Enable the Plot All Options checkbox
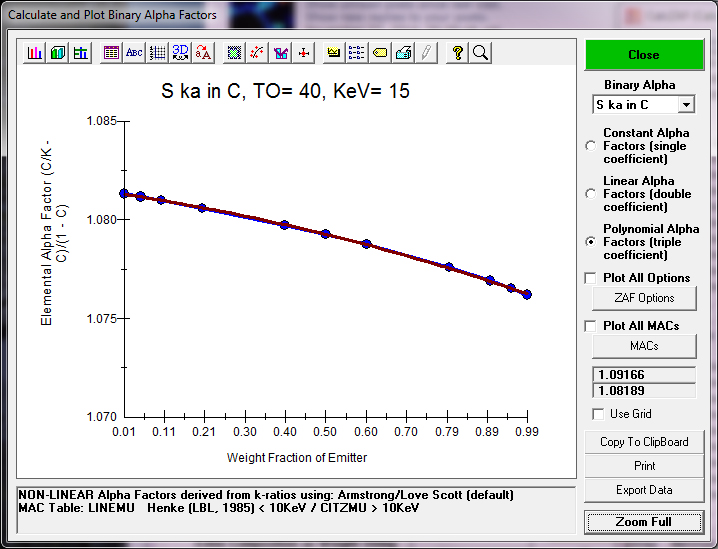 pyautogui.click(x=591, y=278)
